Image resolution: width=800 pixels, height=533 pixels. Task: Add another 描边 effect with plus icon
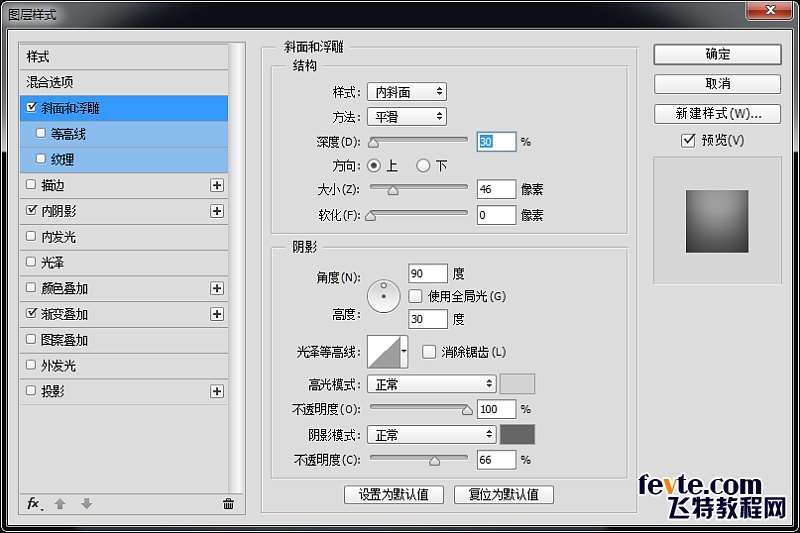217,185
